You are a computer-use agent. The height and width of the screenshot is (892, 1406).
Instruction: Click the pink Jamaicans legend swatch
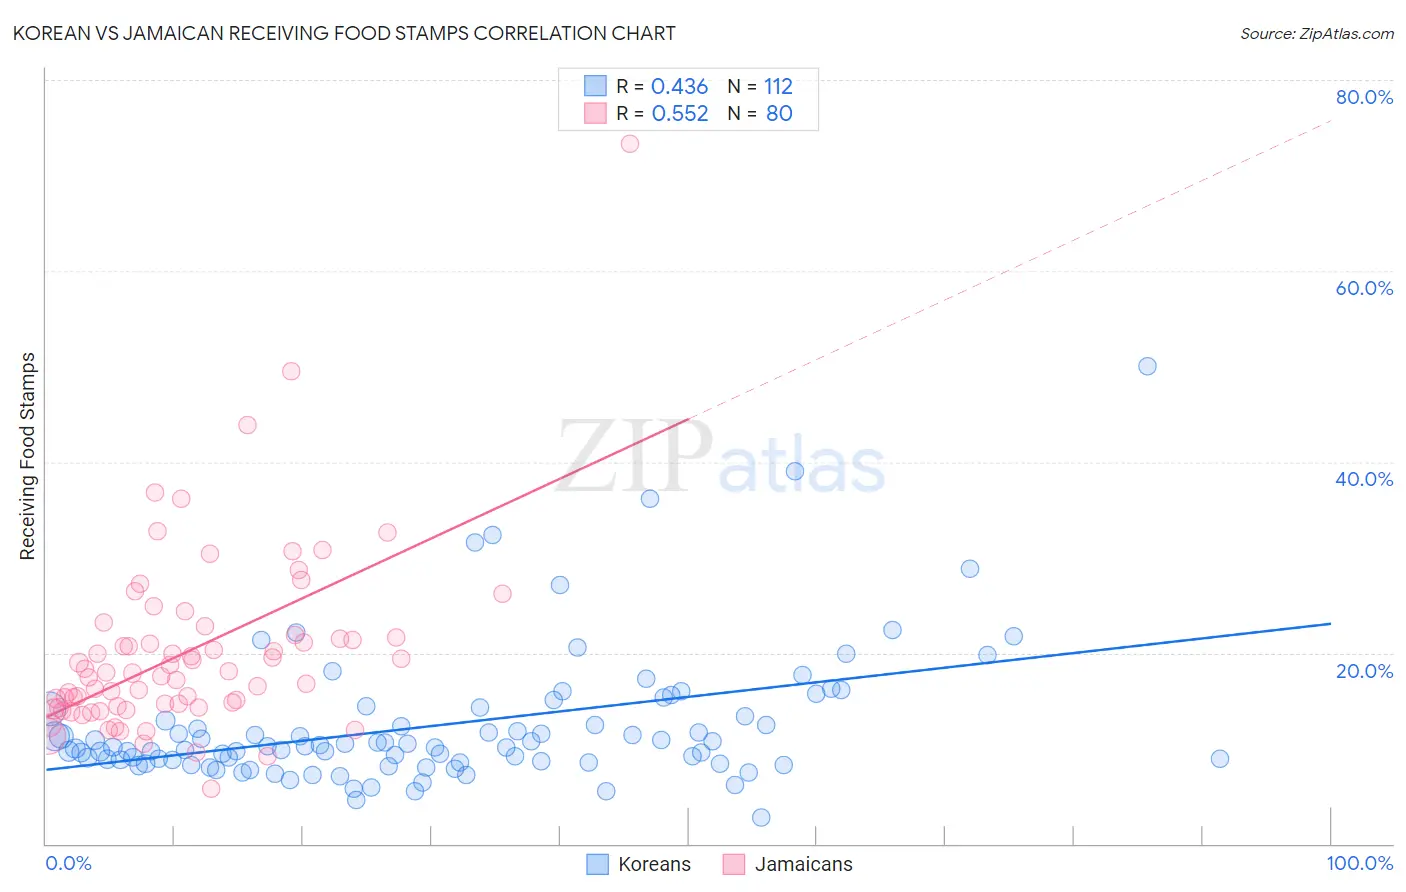pyautogui.click(x=734, y=864)
